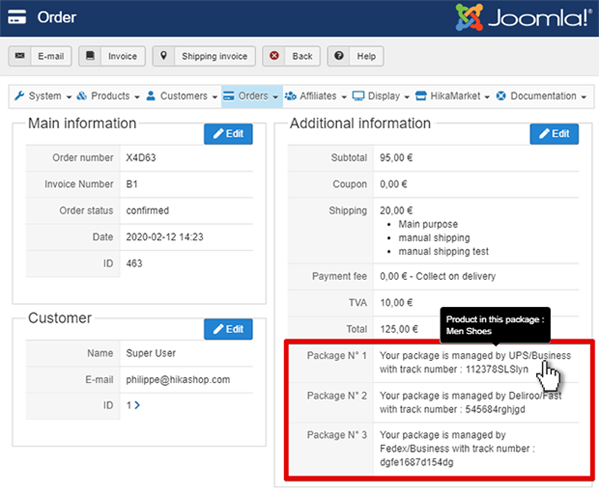This screenshot has width=600, height=491.
Task: Click the coupon value 0,00 €
Action: pos(393,184)
